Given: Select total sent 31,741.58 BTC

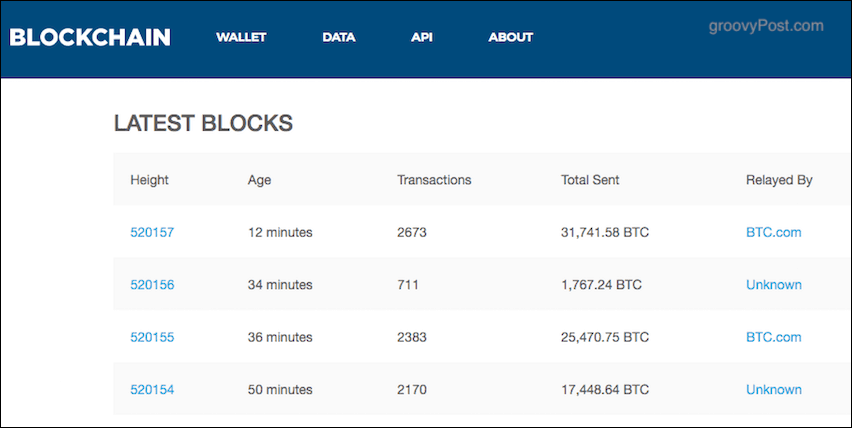Looking at the screenshot, I should pyautogui.click(x=605, y=232).
